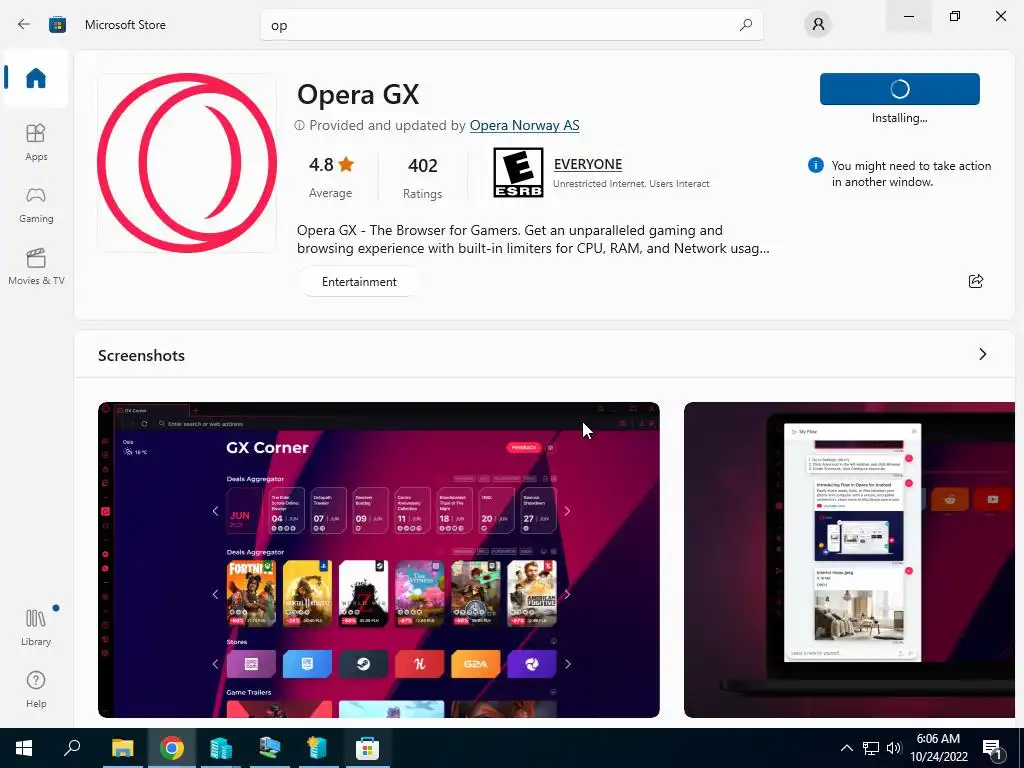
Task: Open the Opera Norway AS publisher link
Action: point(524,125)
